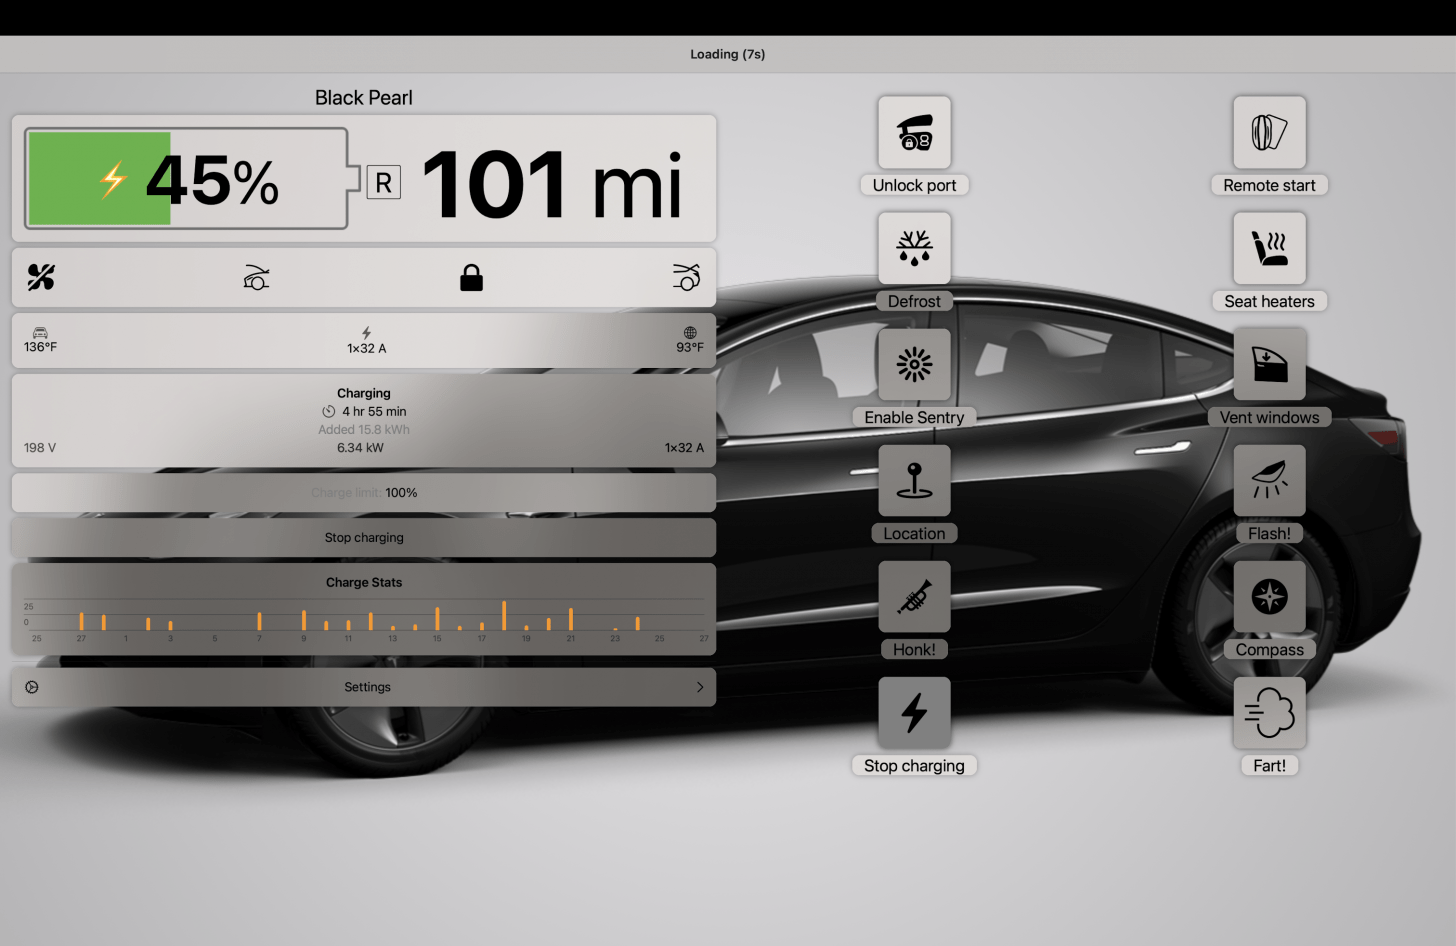This screenshot has width=1456, height=946.
Task: Honk the horn with trumpet icon
Action: click(x=914, y=597)
